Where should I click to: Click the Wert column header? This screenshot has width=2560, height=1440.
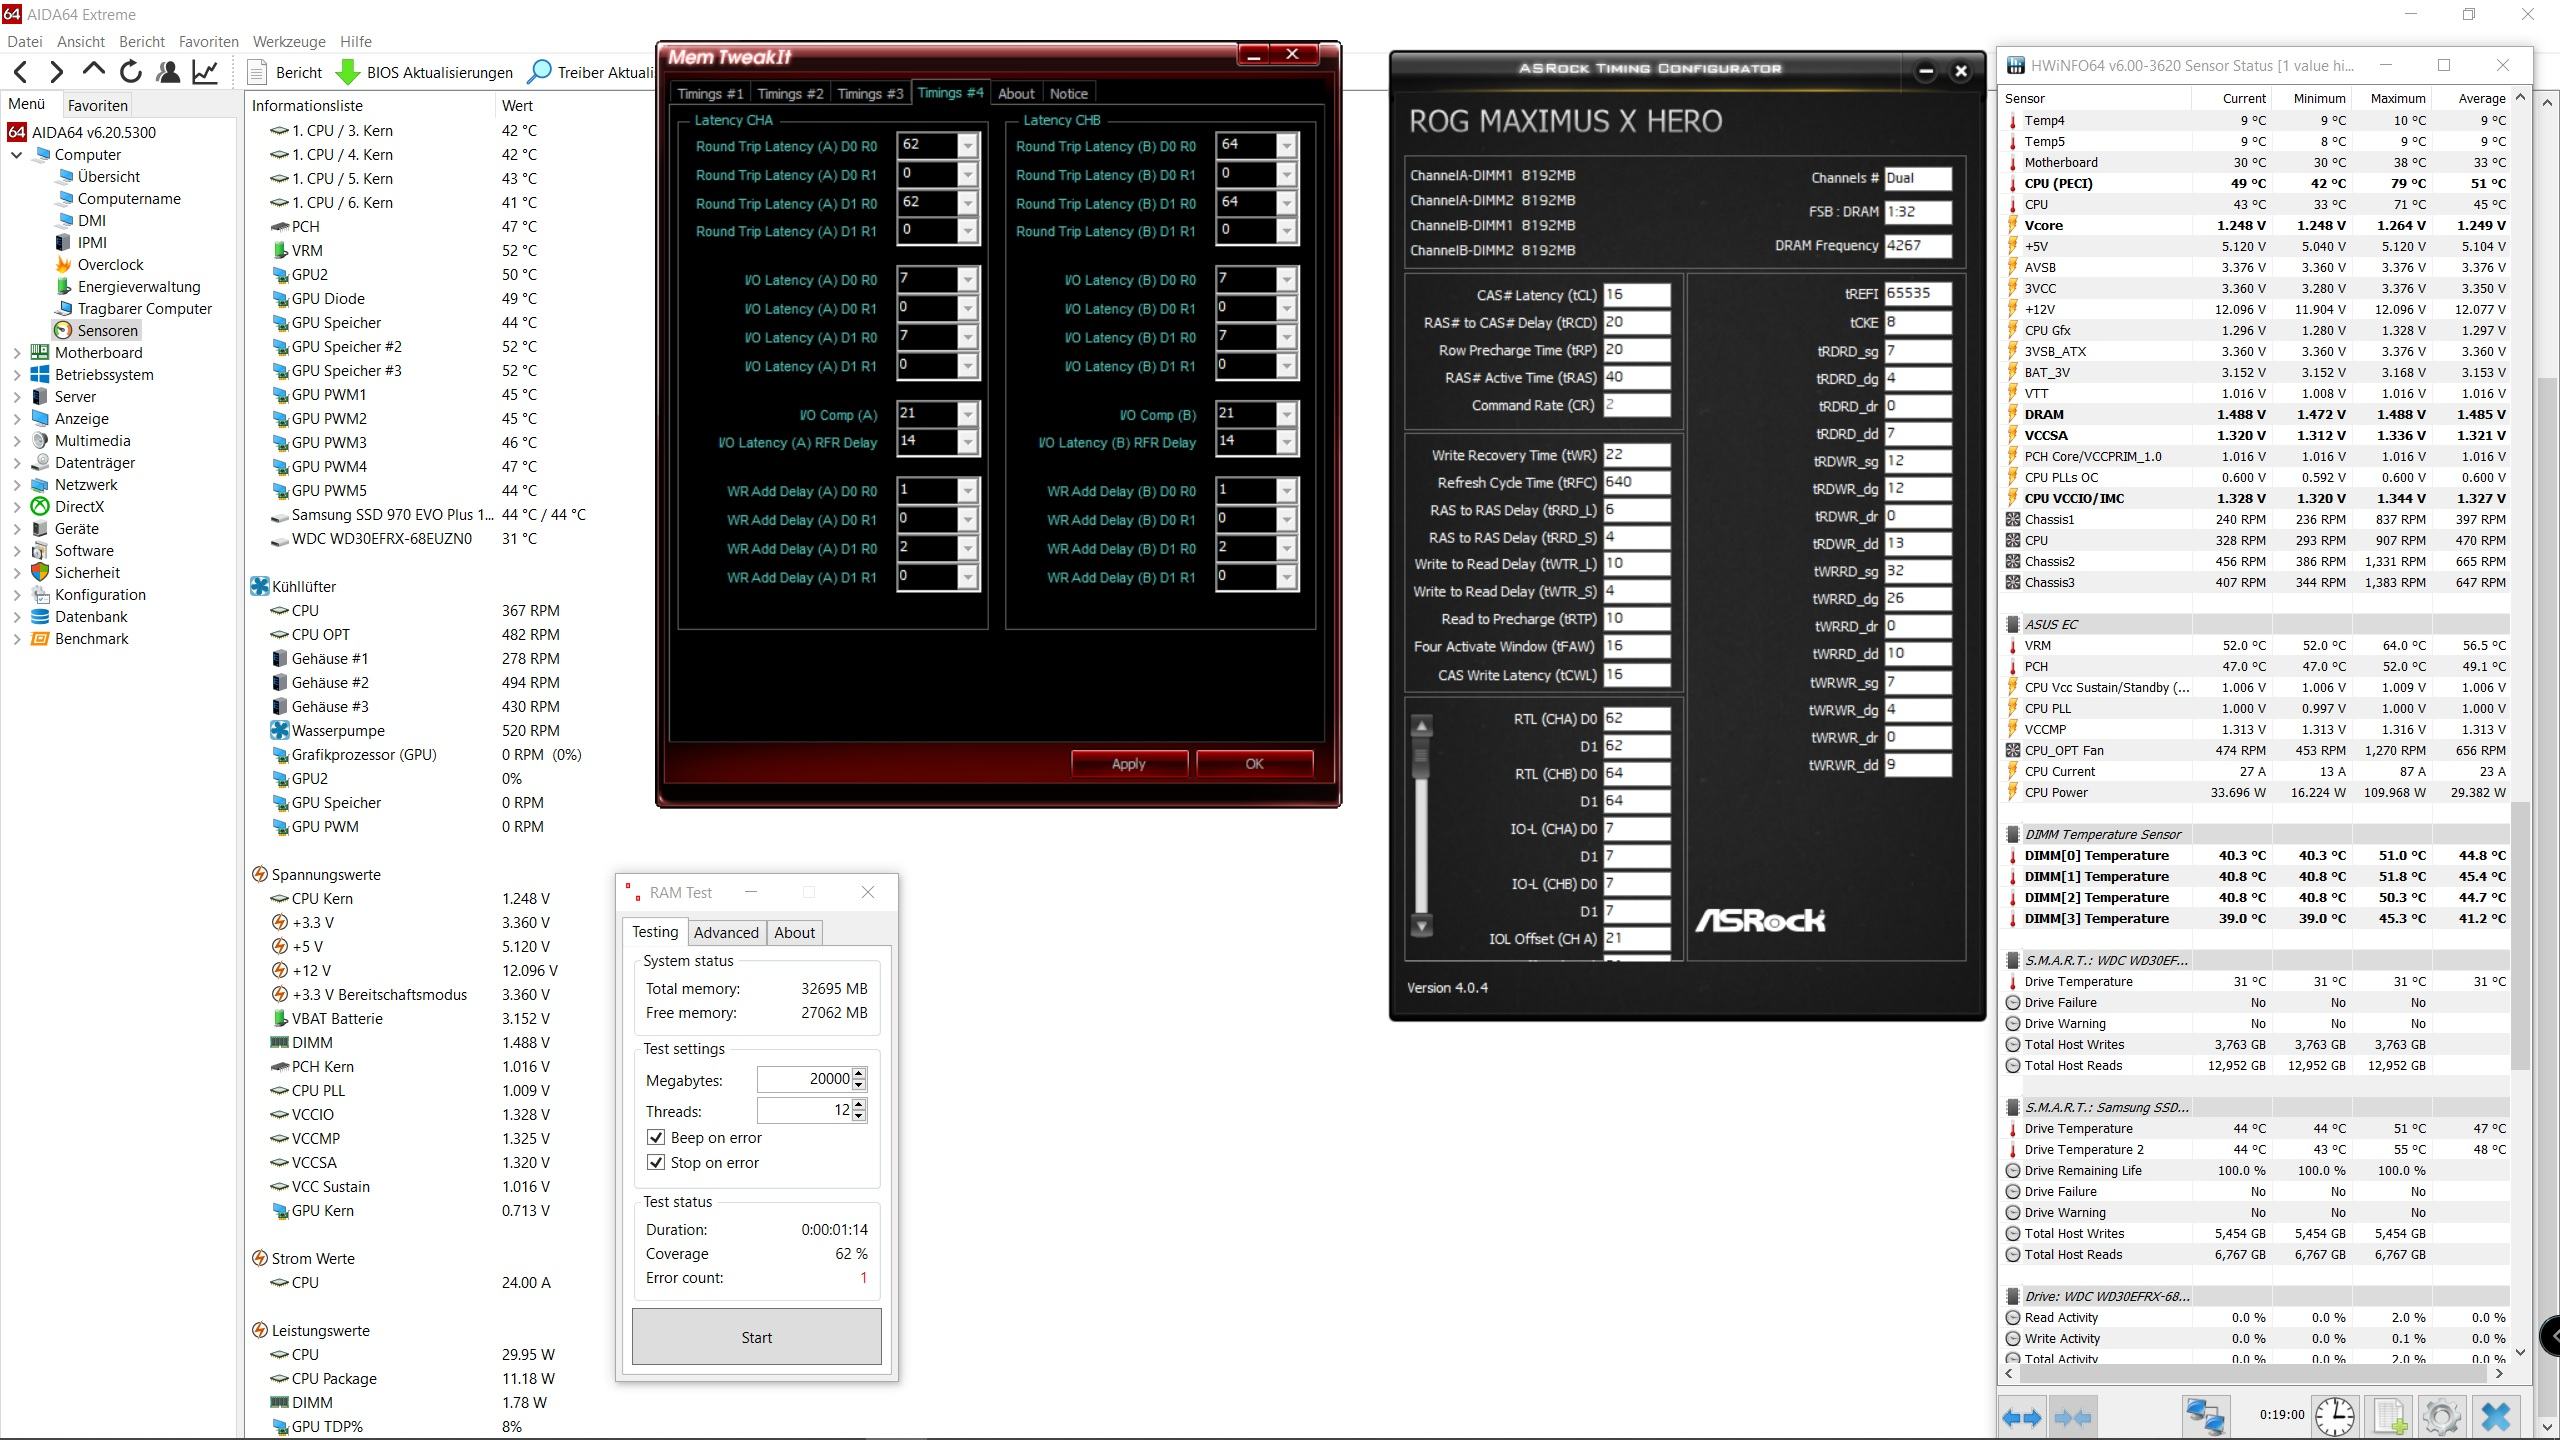point(517,105)
